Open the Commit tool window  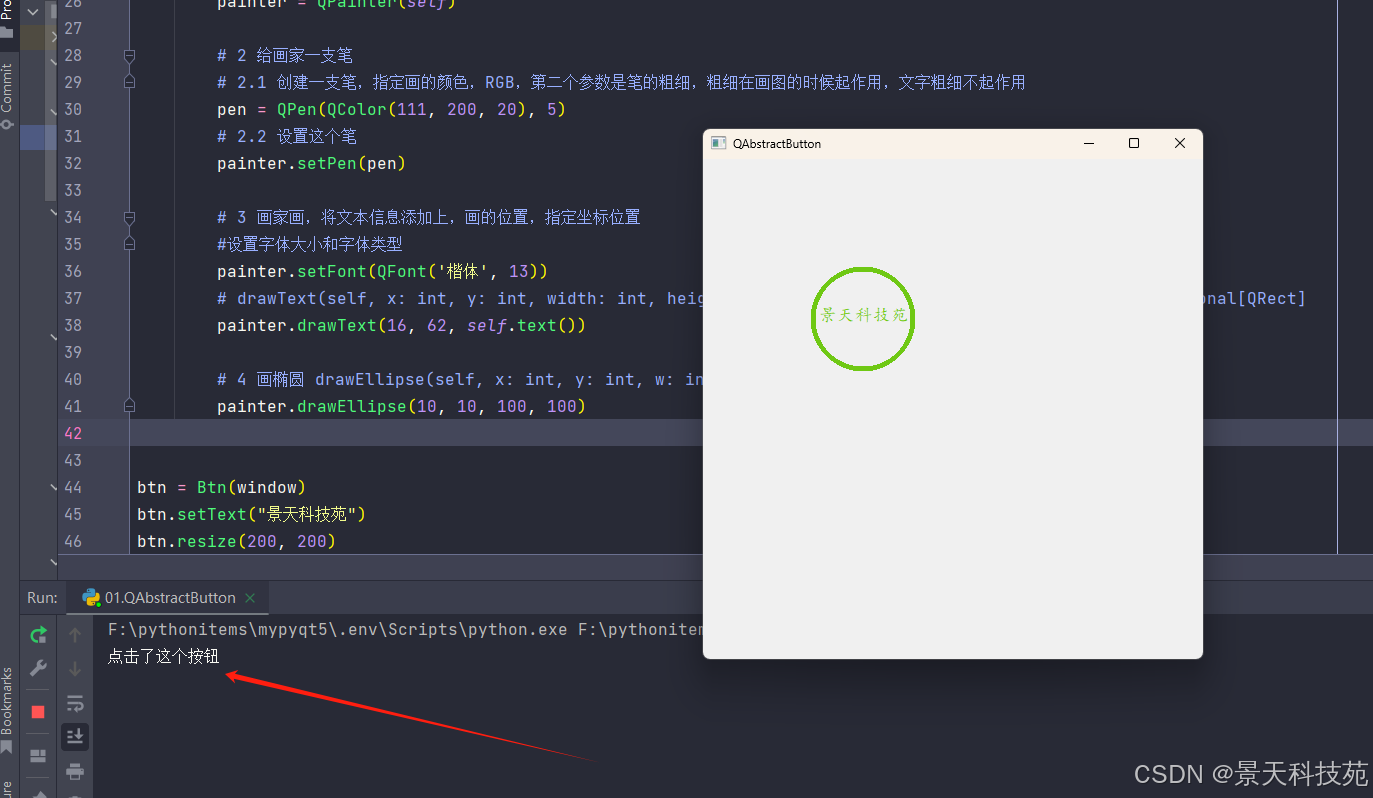(x=8, y=97)
